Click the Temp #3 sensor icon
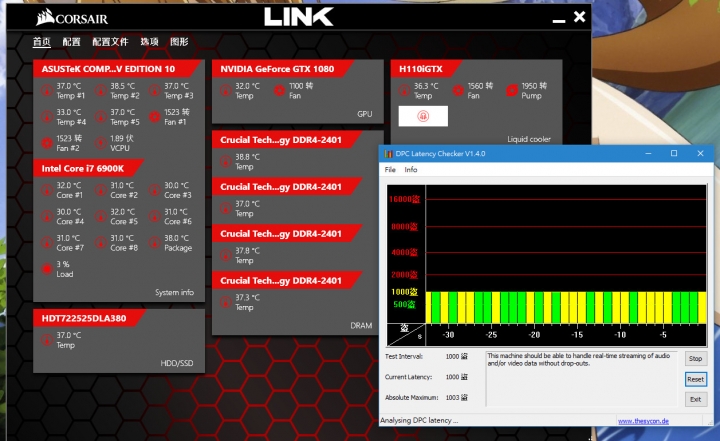The image size is (720, 441). coord(155,90)
